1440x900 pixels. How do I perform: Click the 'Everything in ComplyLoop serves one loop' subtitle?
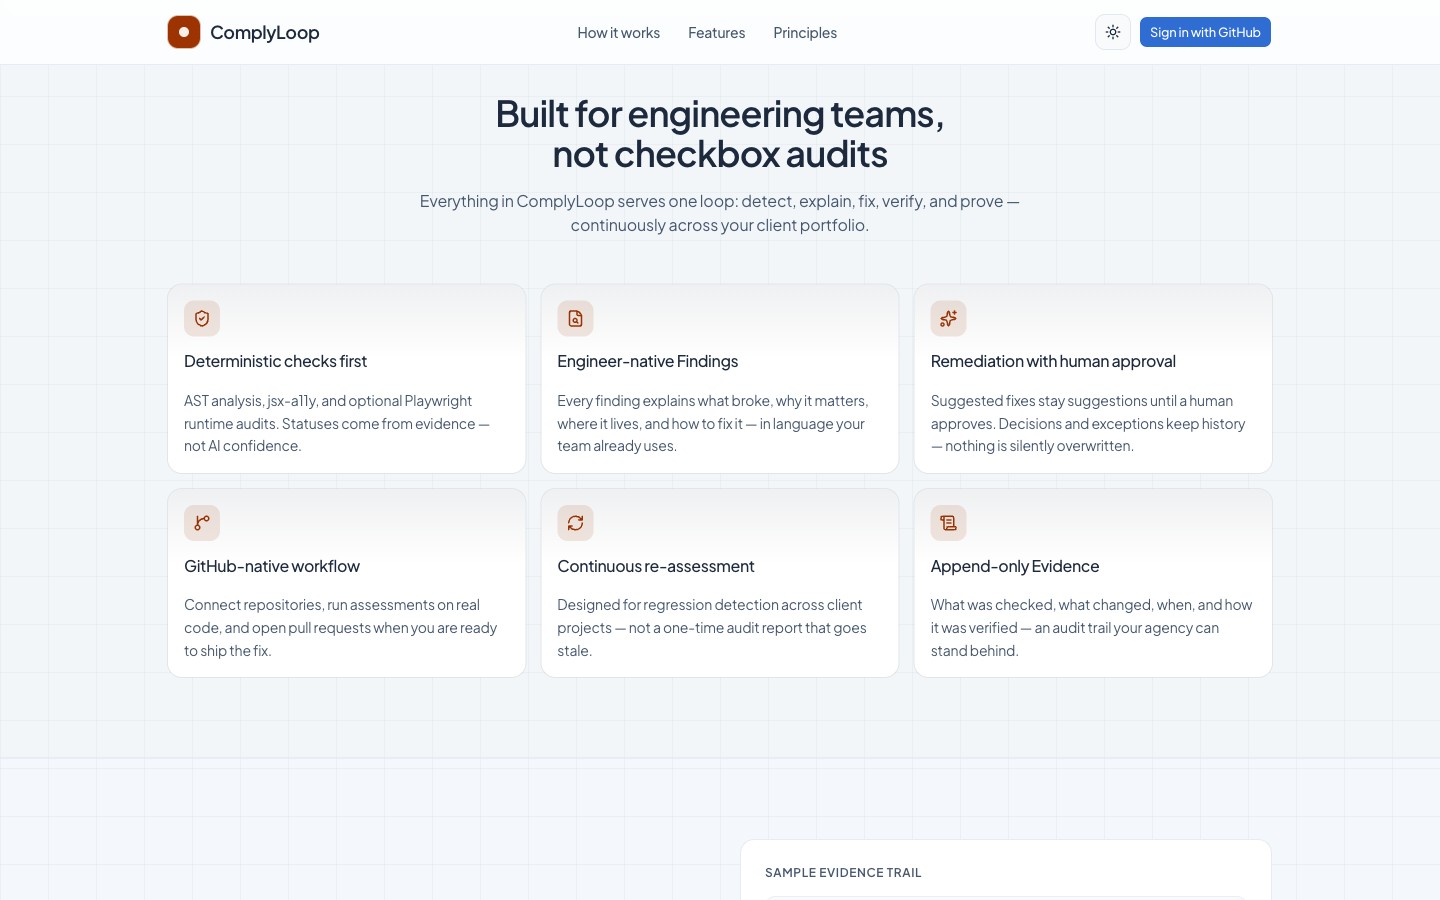pyautogui.click(x=720, y=213)
